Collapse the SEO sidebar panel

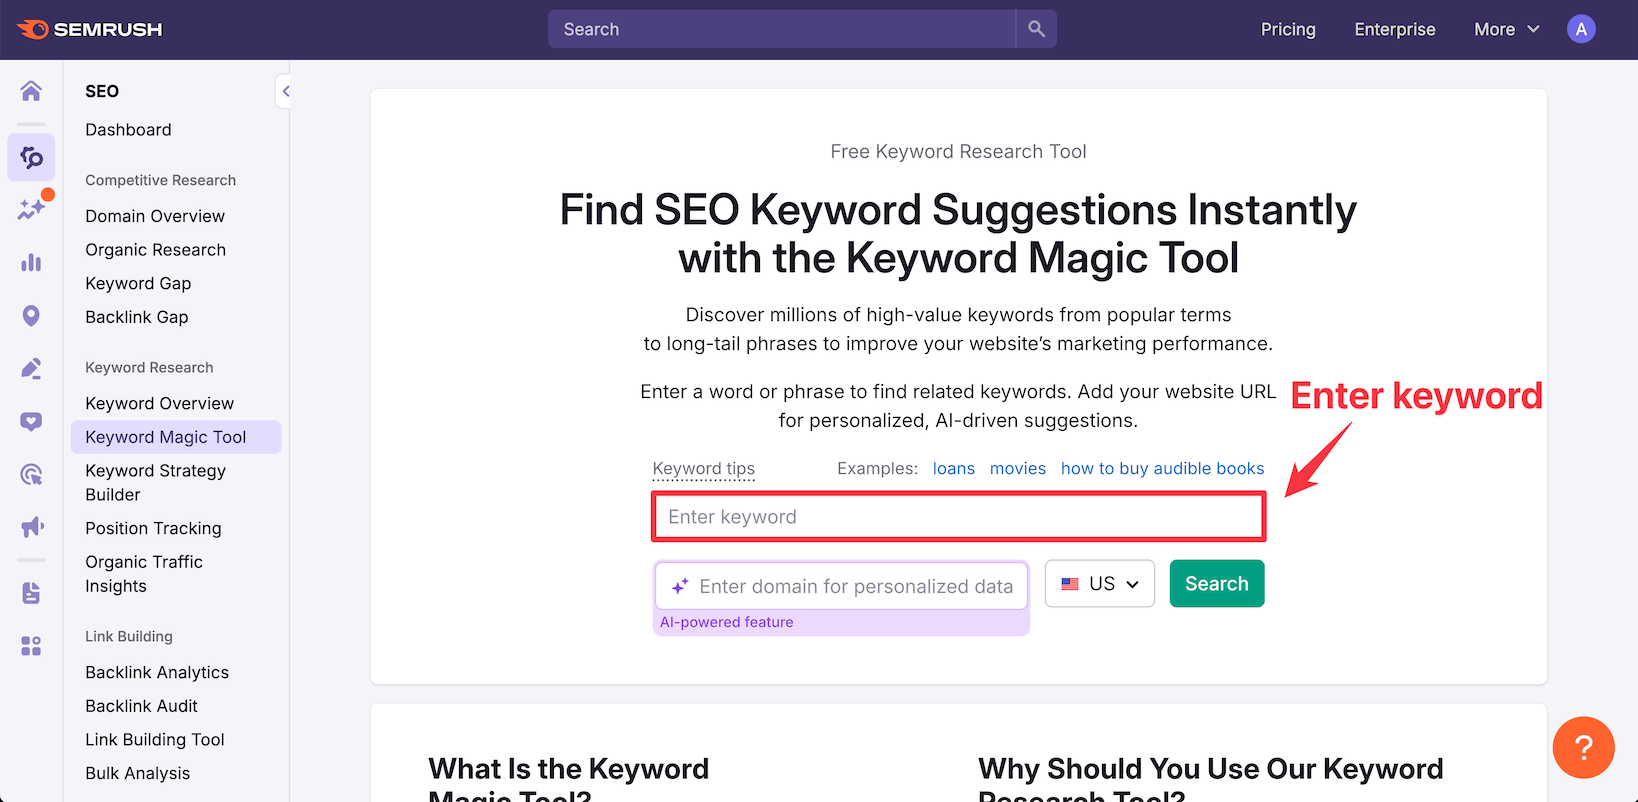[285, 91]
